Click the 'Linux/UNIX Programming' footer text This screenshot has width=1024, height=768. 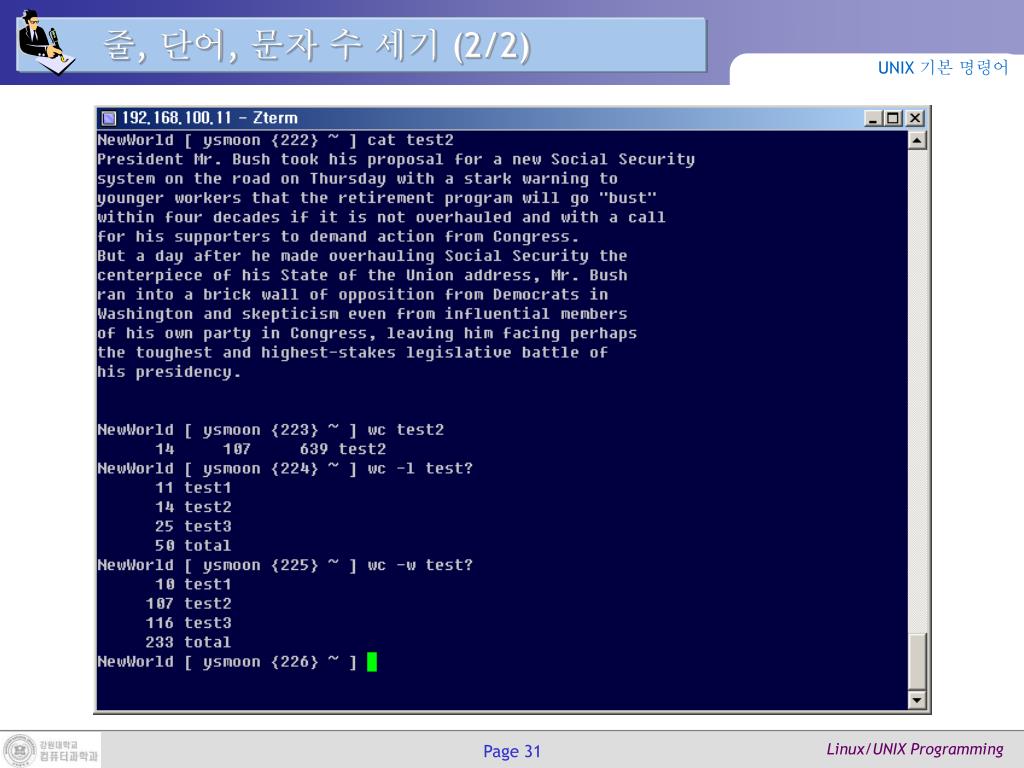[x=915, y=749]
